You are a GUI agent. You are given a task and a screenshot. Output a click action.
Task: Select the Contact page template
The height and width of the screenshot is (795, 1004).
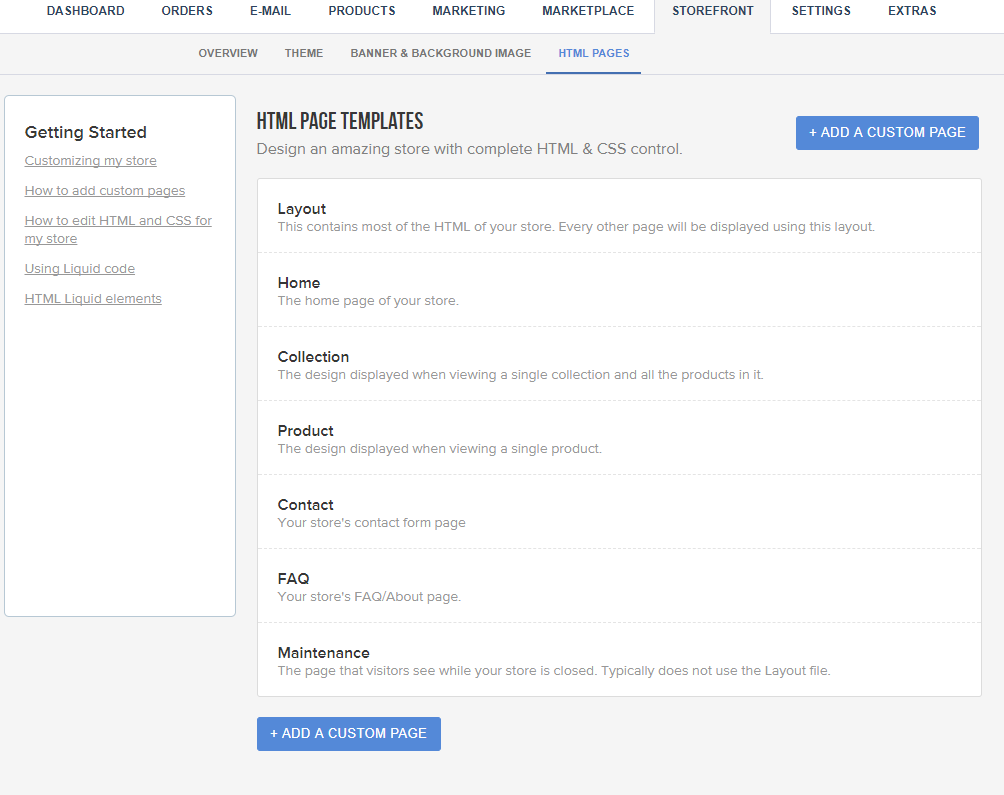(619, 512)
